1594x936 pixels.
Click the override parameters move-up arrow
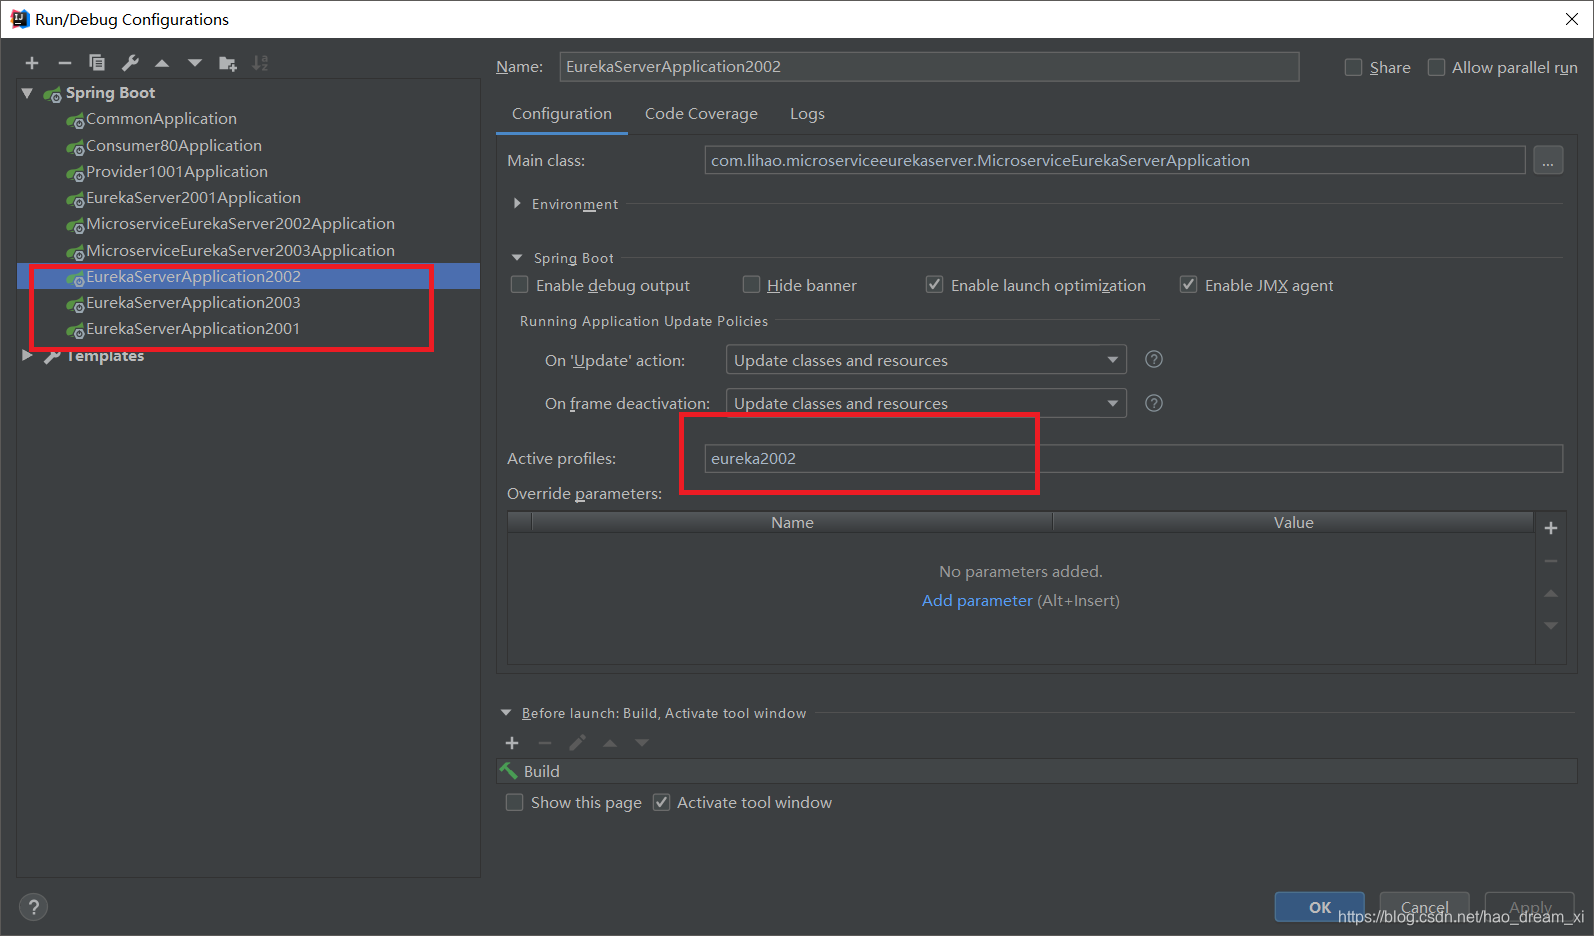[x=1551, y=594]
